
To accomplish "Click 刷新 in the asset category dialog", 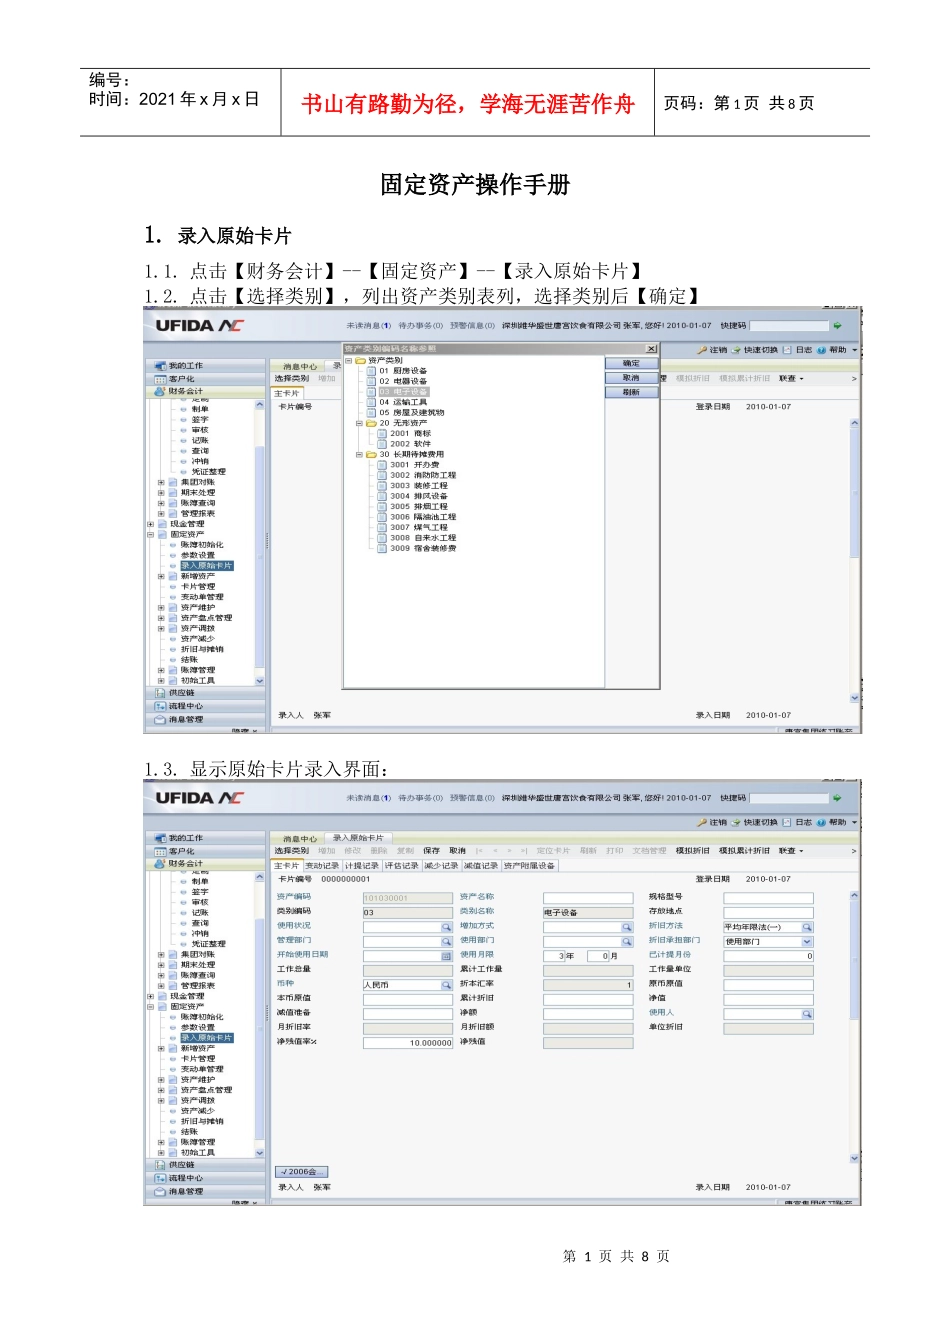I will [631, 392].
